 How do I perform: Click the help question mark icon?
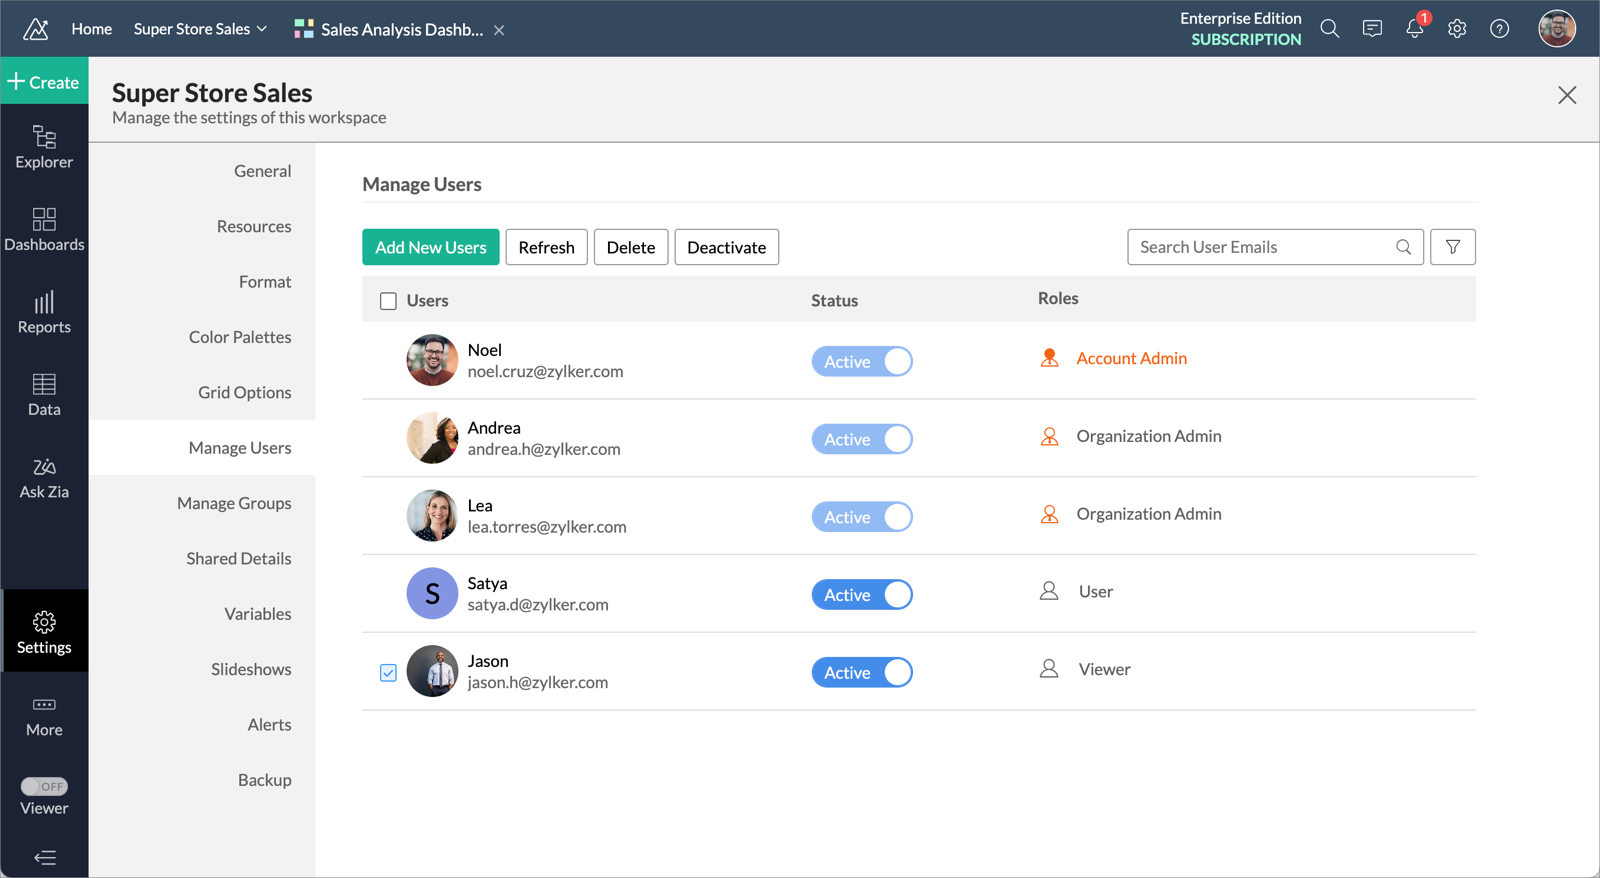pos(1499,29)
